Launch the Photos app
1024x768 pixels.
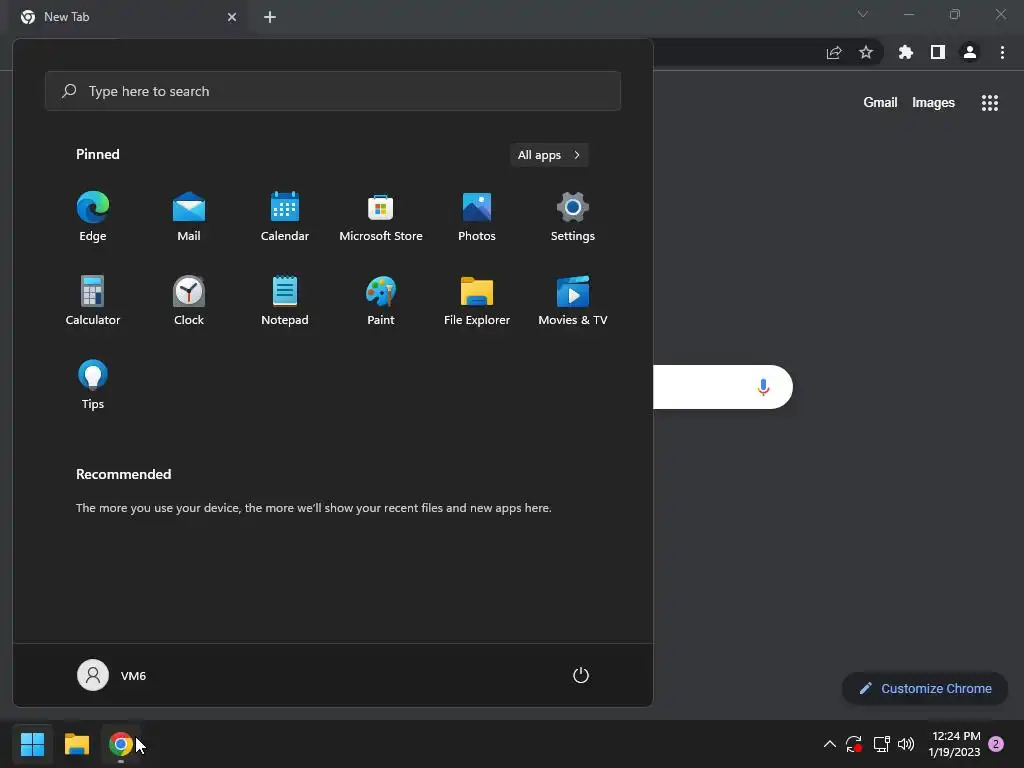click(x=477, y=217)
